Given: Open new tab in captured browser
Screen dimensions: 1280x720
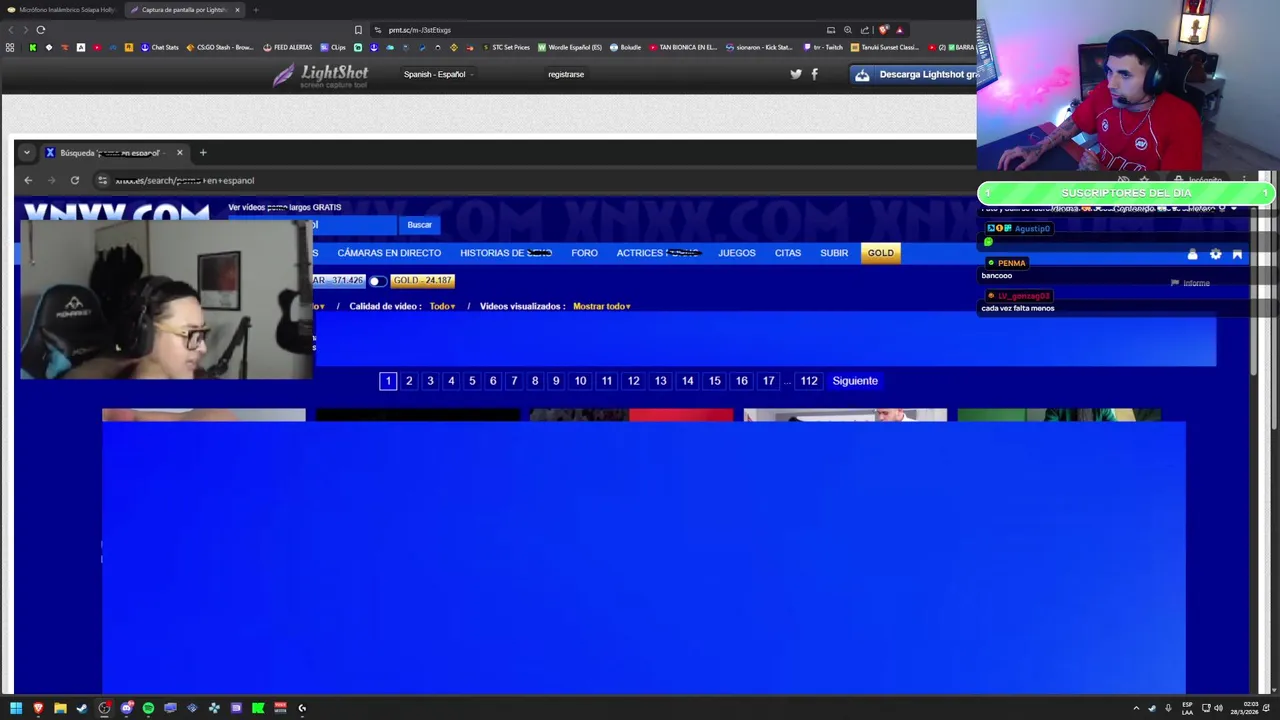Looking at the screenshot, I should (x=203, y=153).
